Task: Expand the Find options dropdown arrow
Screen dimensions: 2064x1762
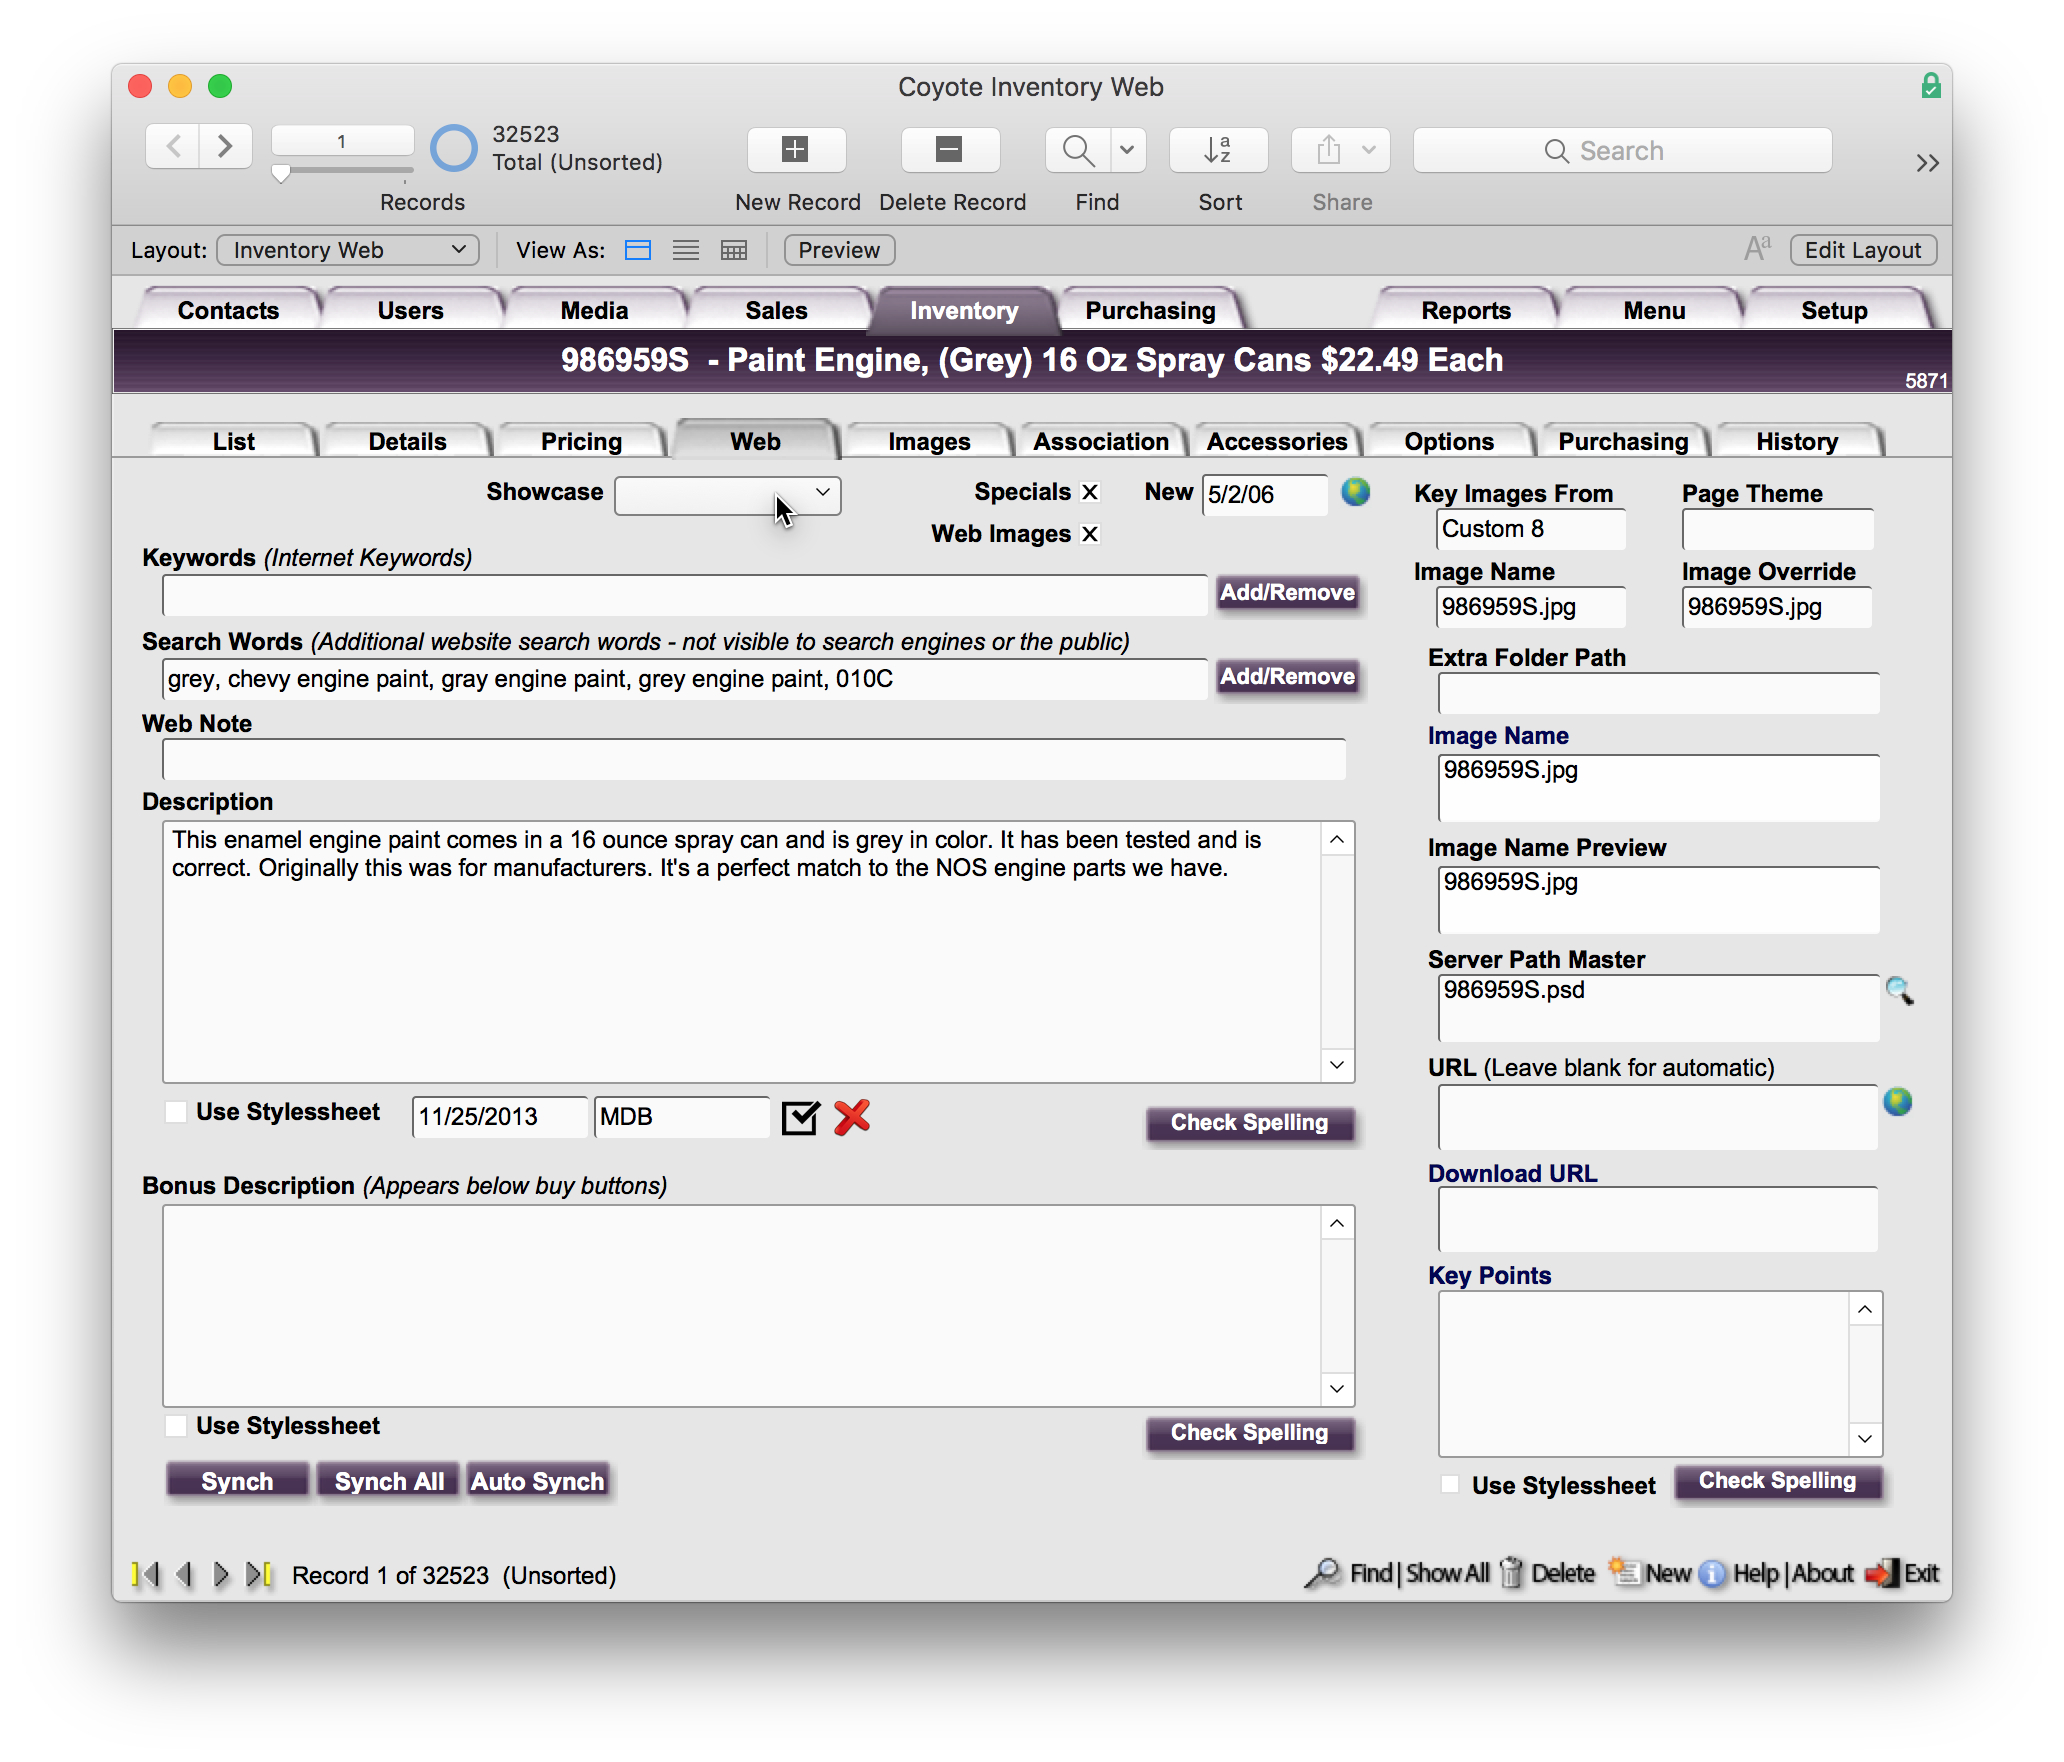Action: 1127,150
